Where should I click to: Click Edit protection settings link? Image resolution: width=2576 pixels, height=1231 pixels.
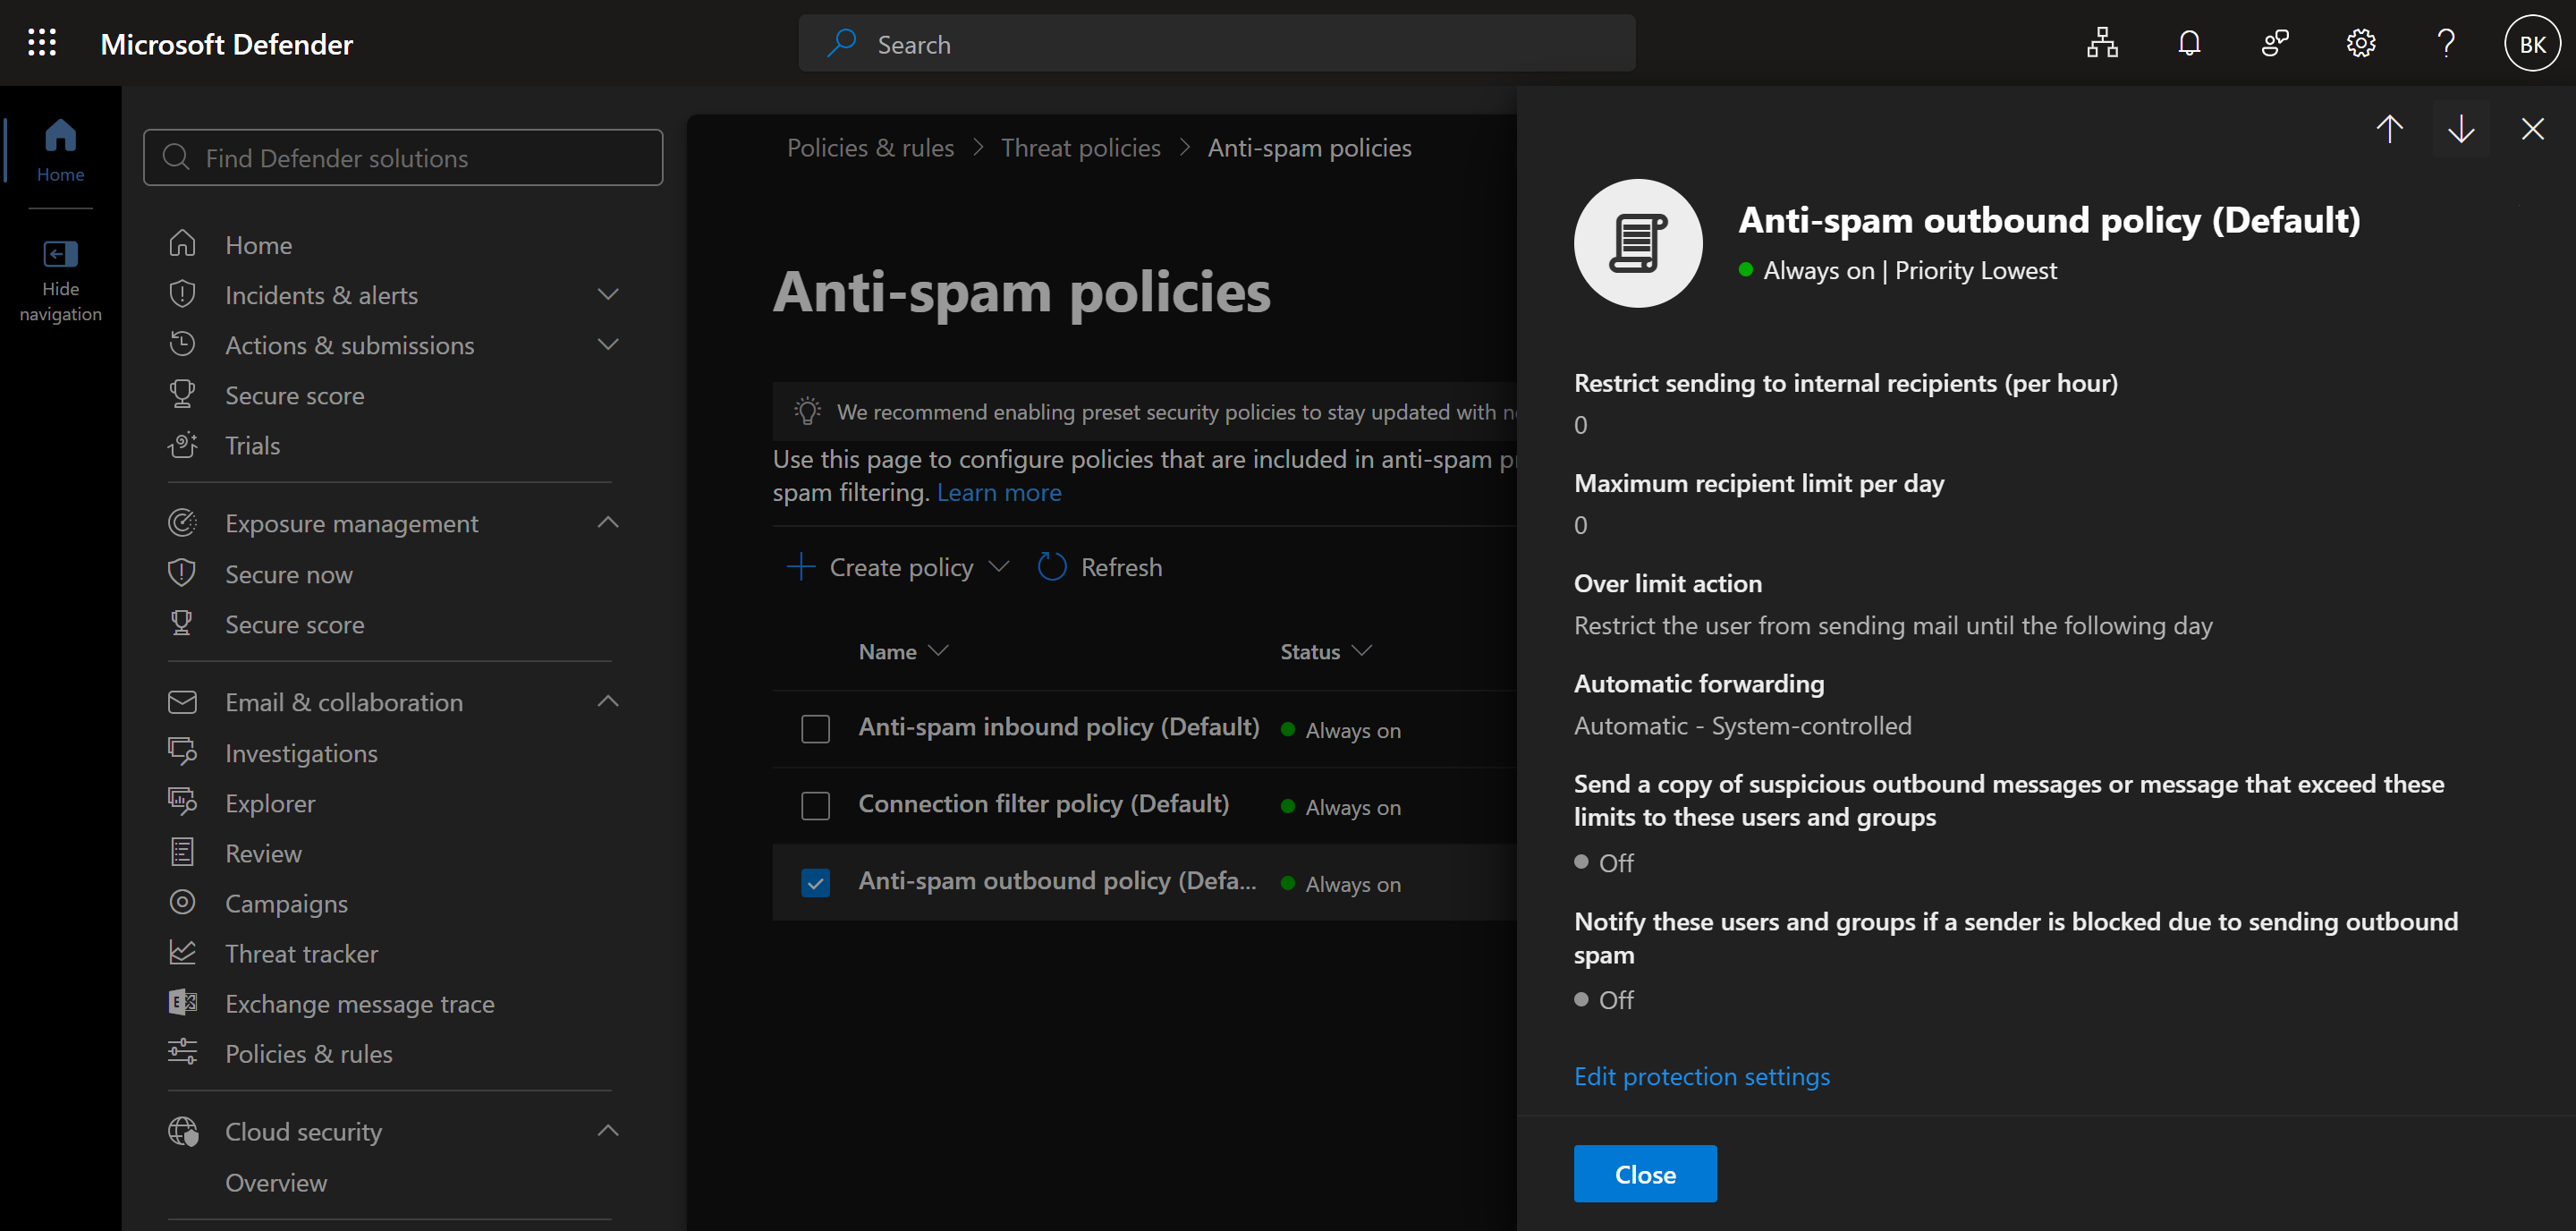(1701, 1076)
